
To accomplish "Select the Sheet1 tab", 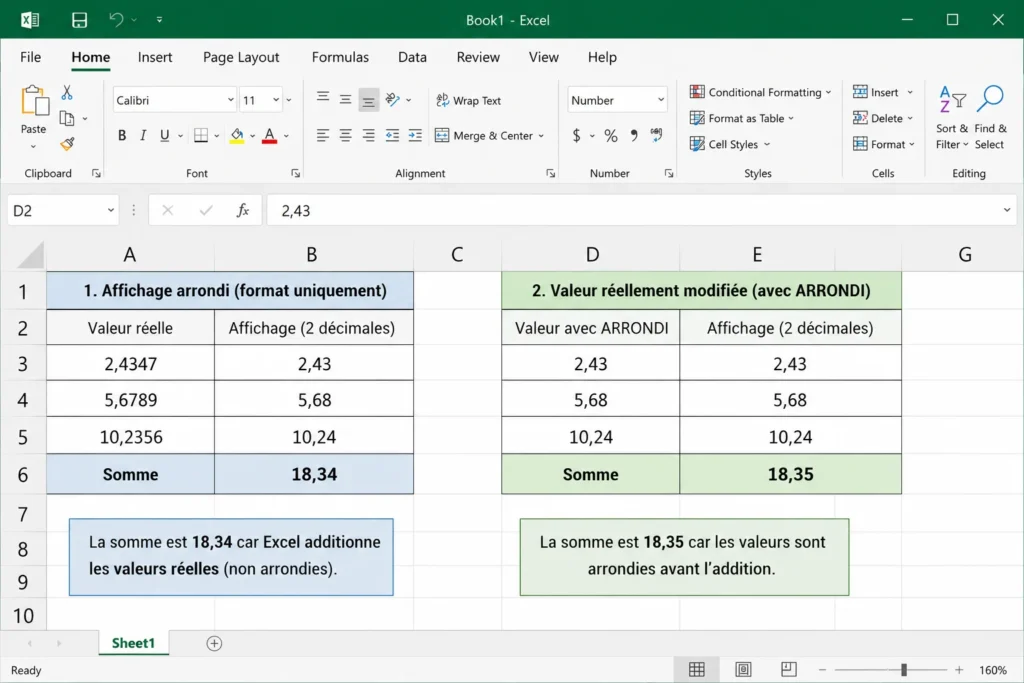I will coord(133,643).
